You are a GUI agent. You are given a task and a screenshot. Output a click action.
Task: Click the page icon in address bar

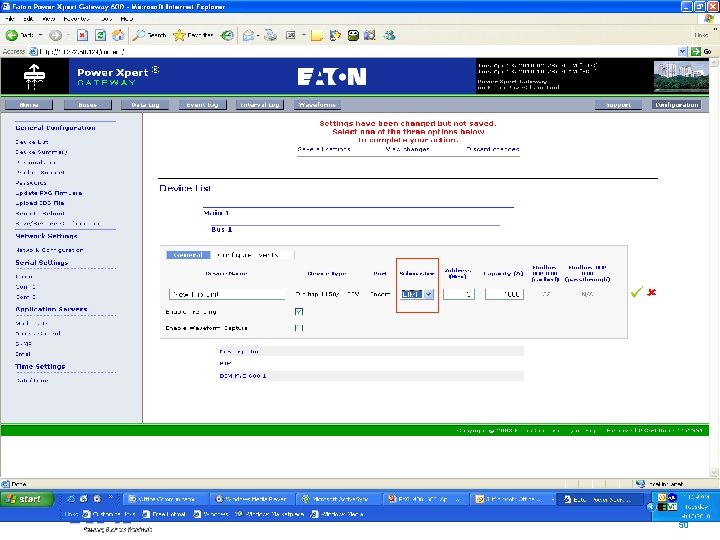33,51
